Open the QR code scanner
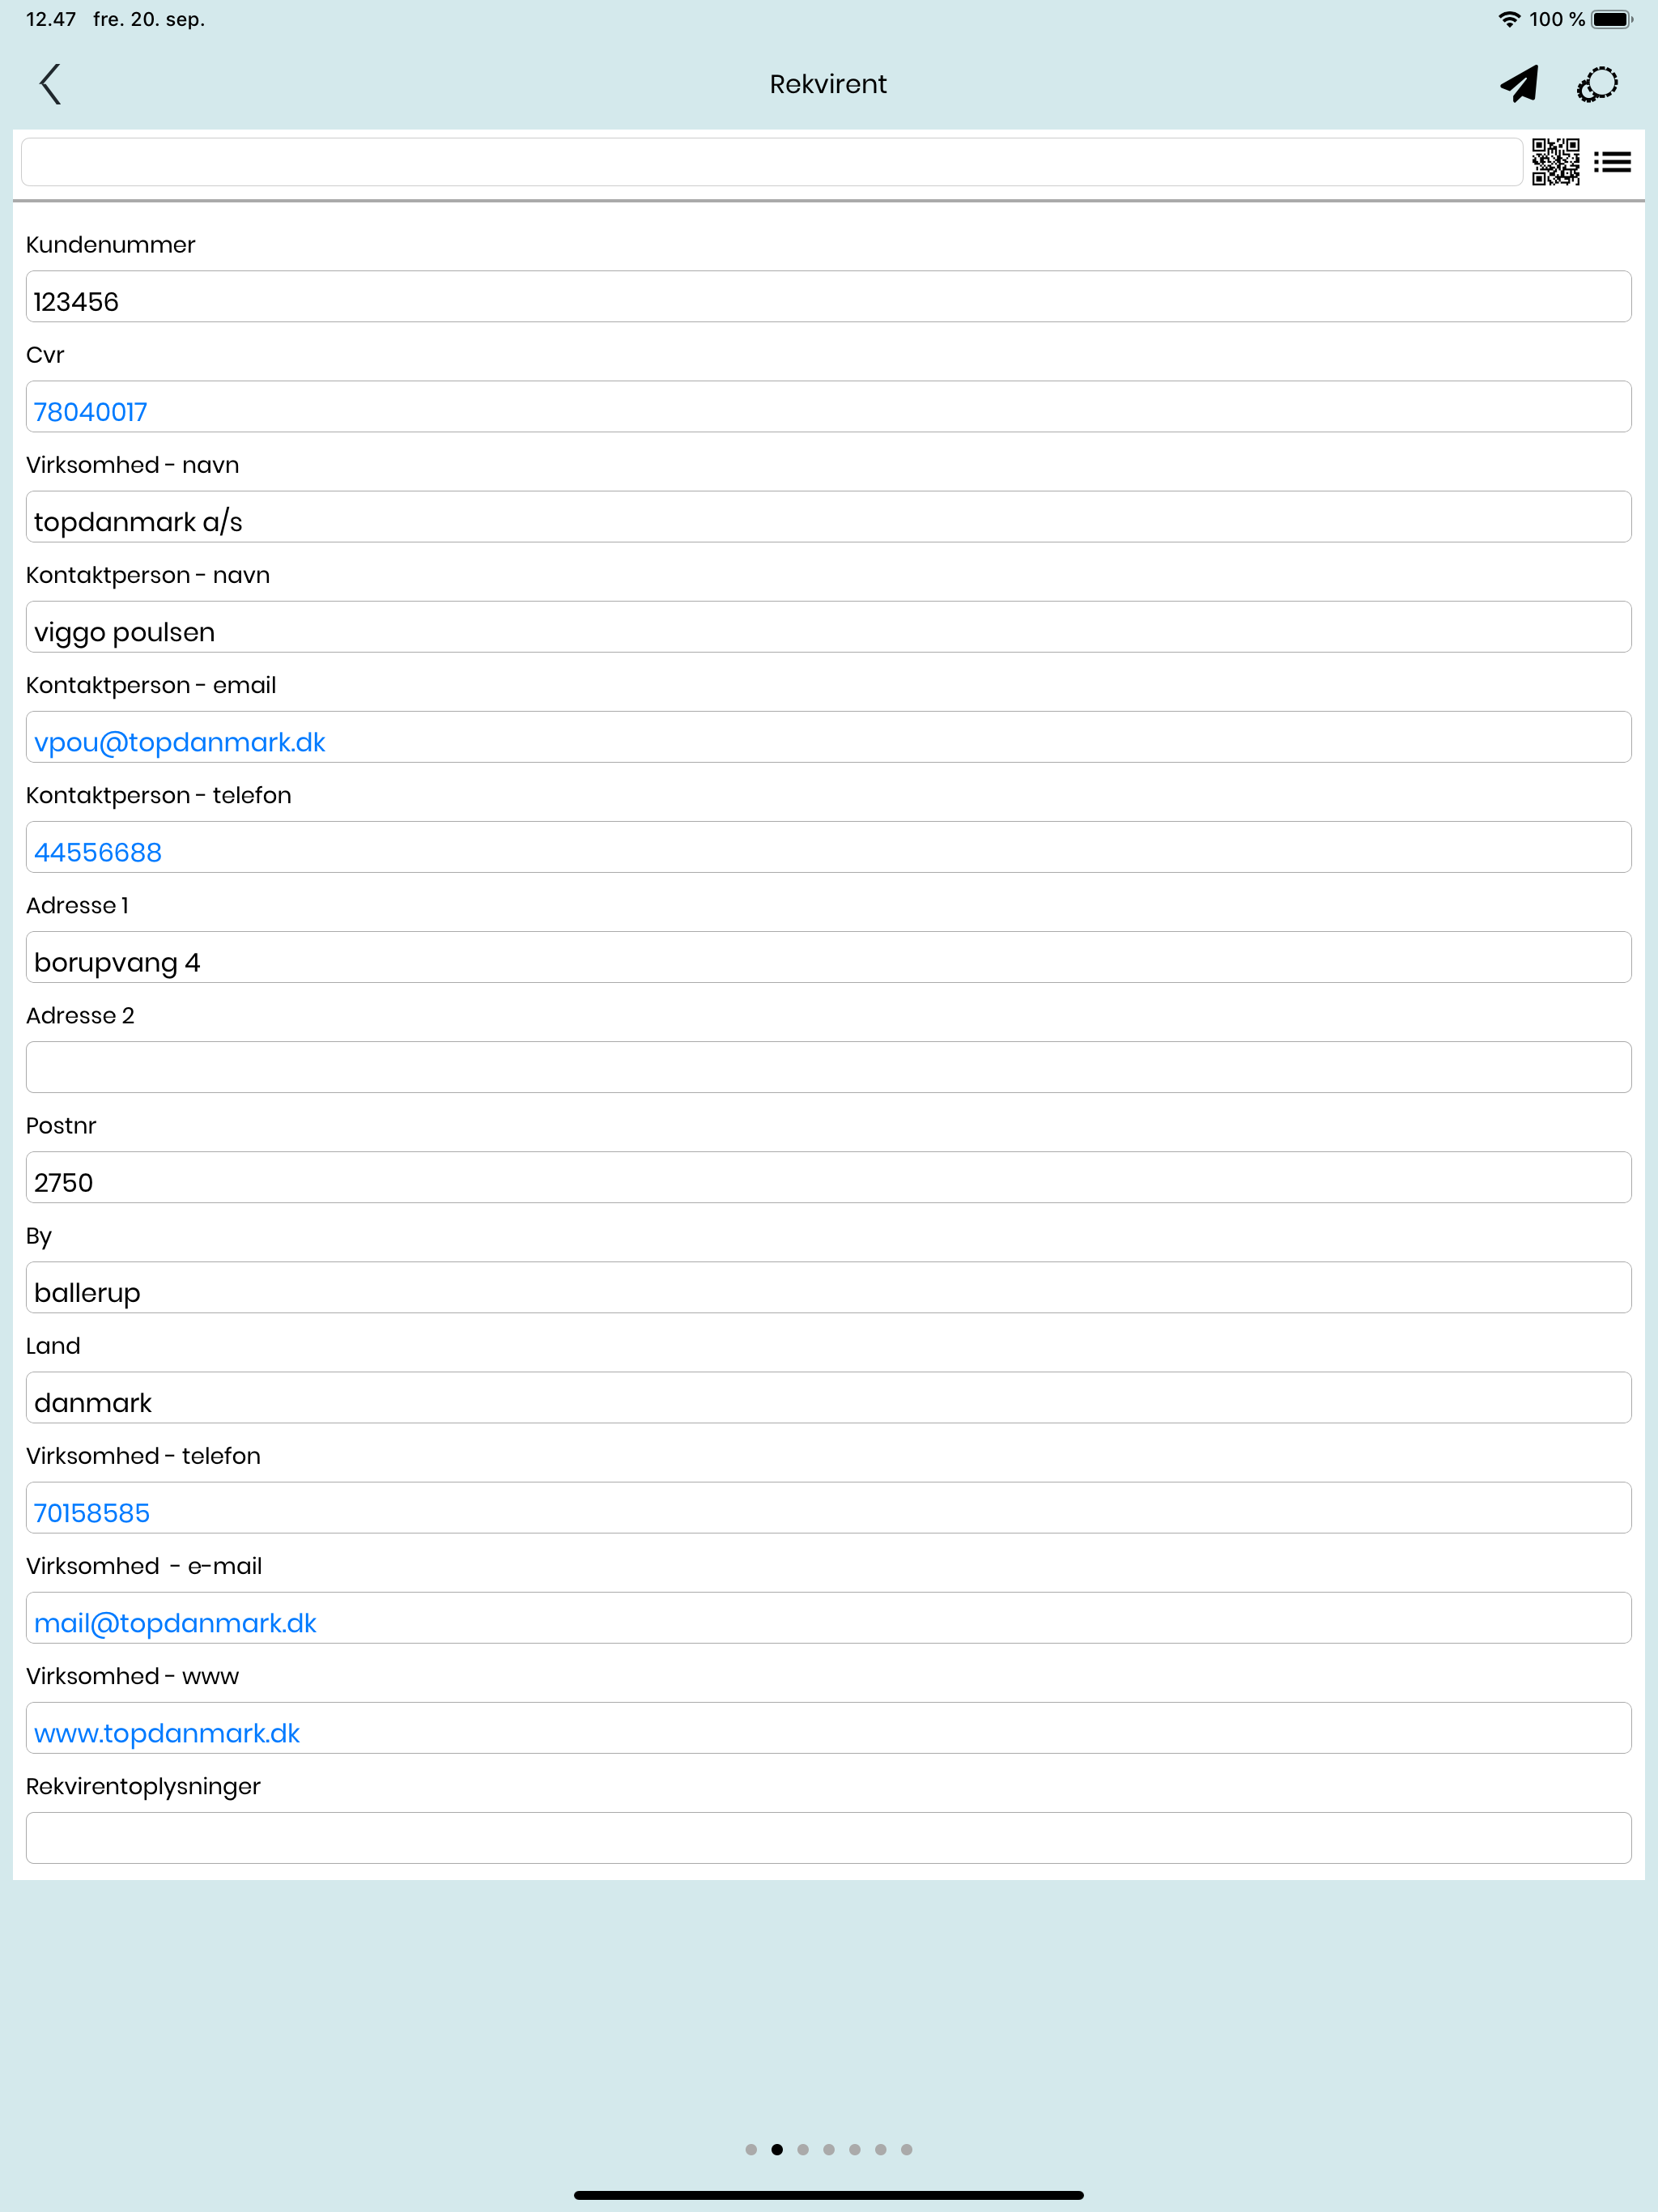Image resolution: width=1658 pixels, height=2212 pixels. pos(1556,162)
